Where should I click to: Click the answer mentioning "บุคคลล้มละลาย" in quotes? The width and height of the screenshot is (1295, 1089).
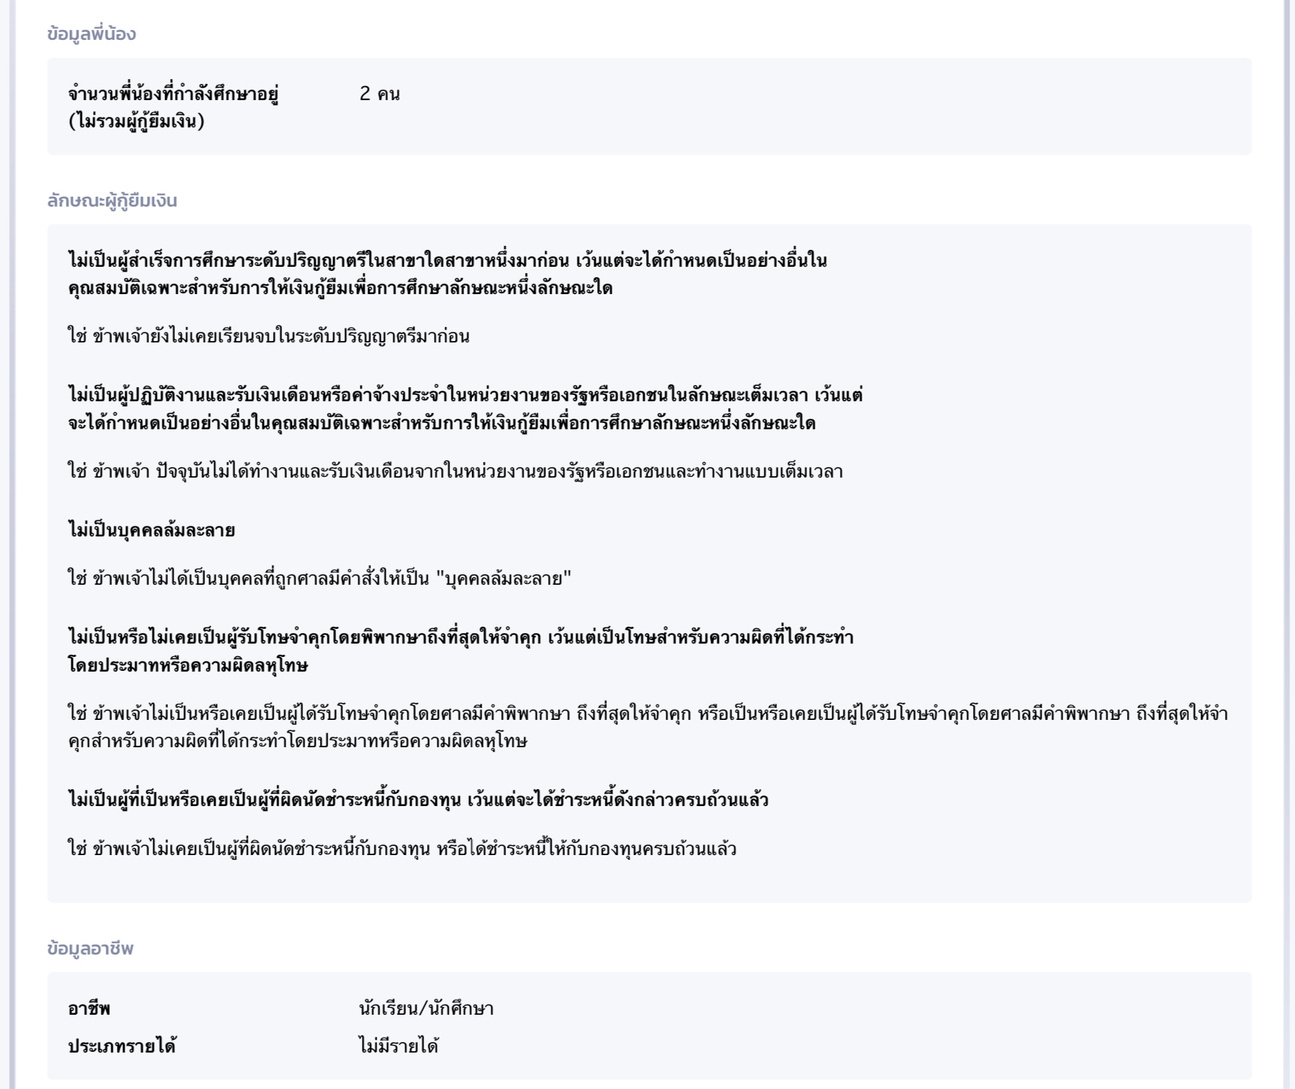pyautogui.click(x=319, y=578)
